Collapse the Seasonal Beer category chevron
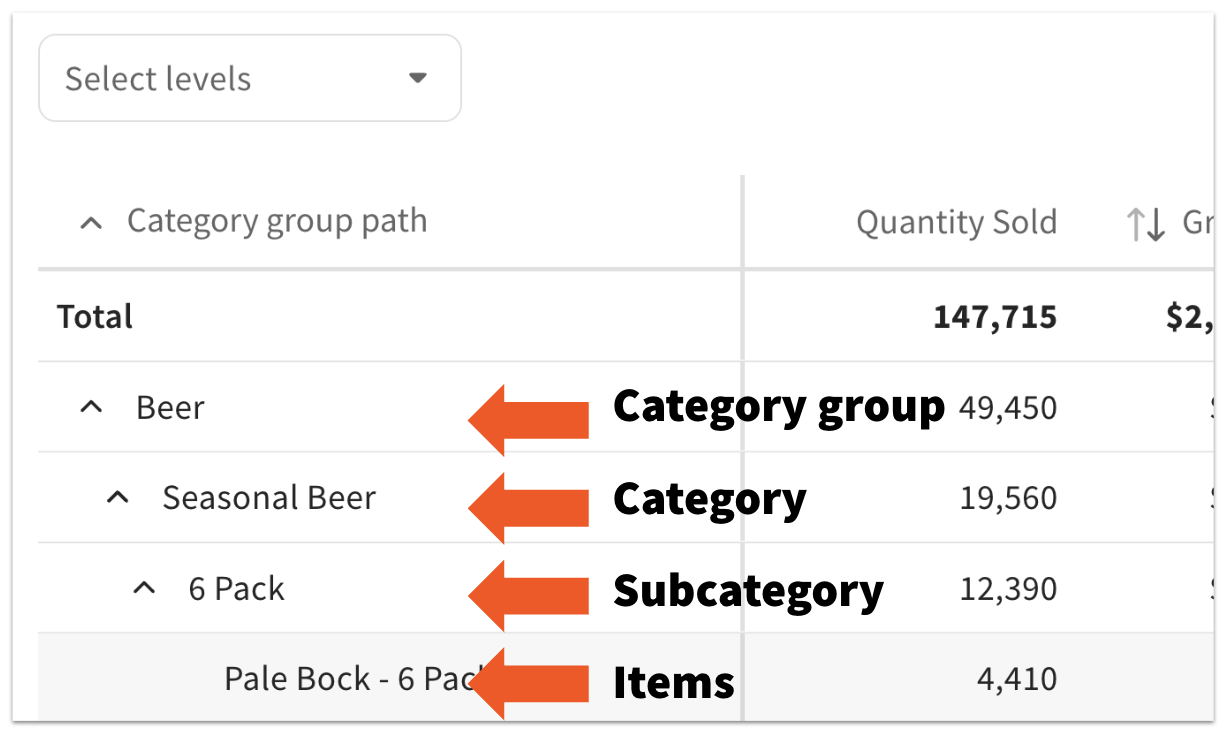The width and height of the screenshot is (1228, 740). 118,497
